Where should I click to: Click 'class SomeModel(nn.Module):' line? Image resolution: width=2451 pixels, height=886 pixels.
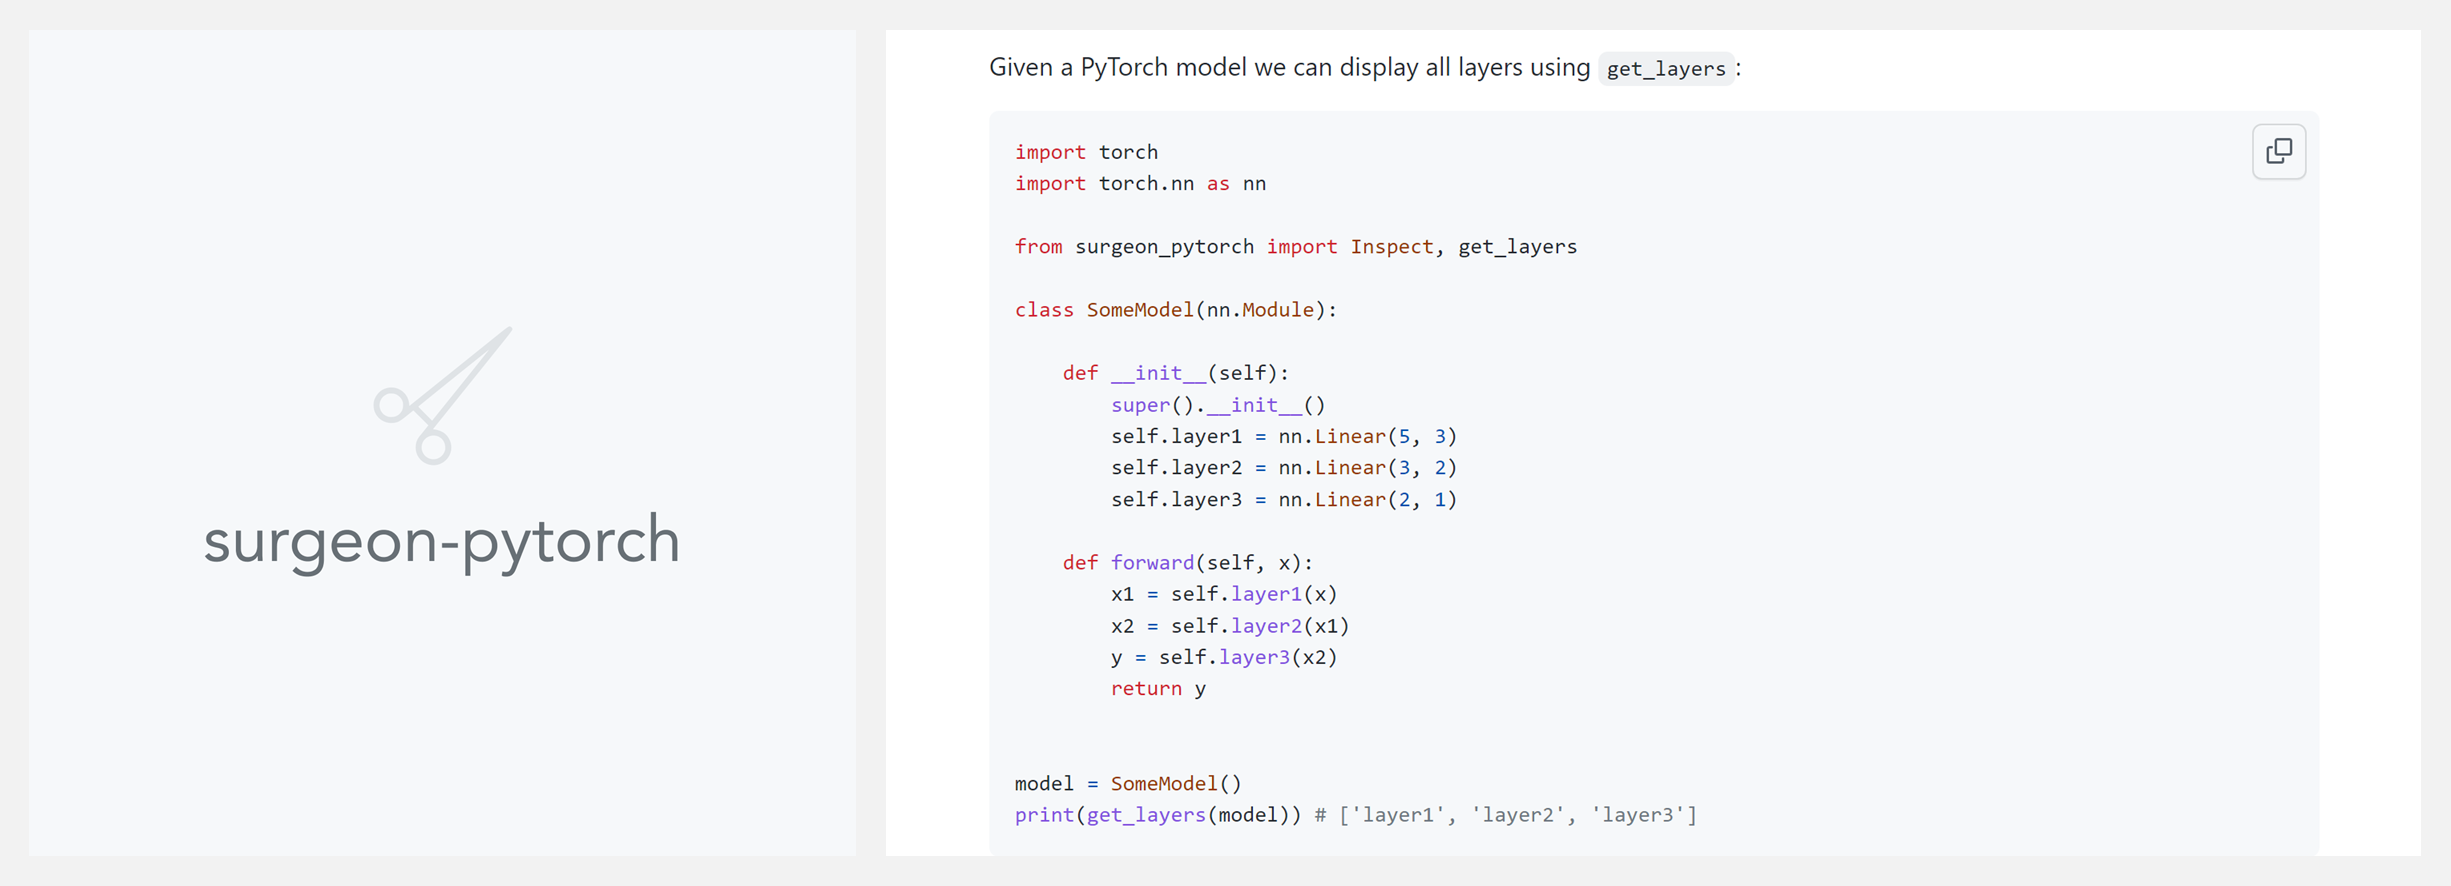pyautogui.click(x=1175, y=310)
